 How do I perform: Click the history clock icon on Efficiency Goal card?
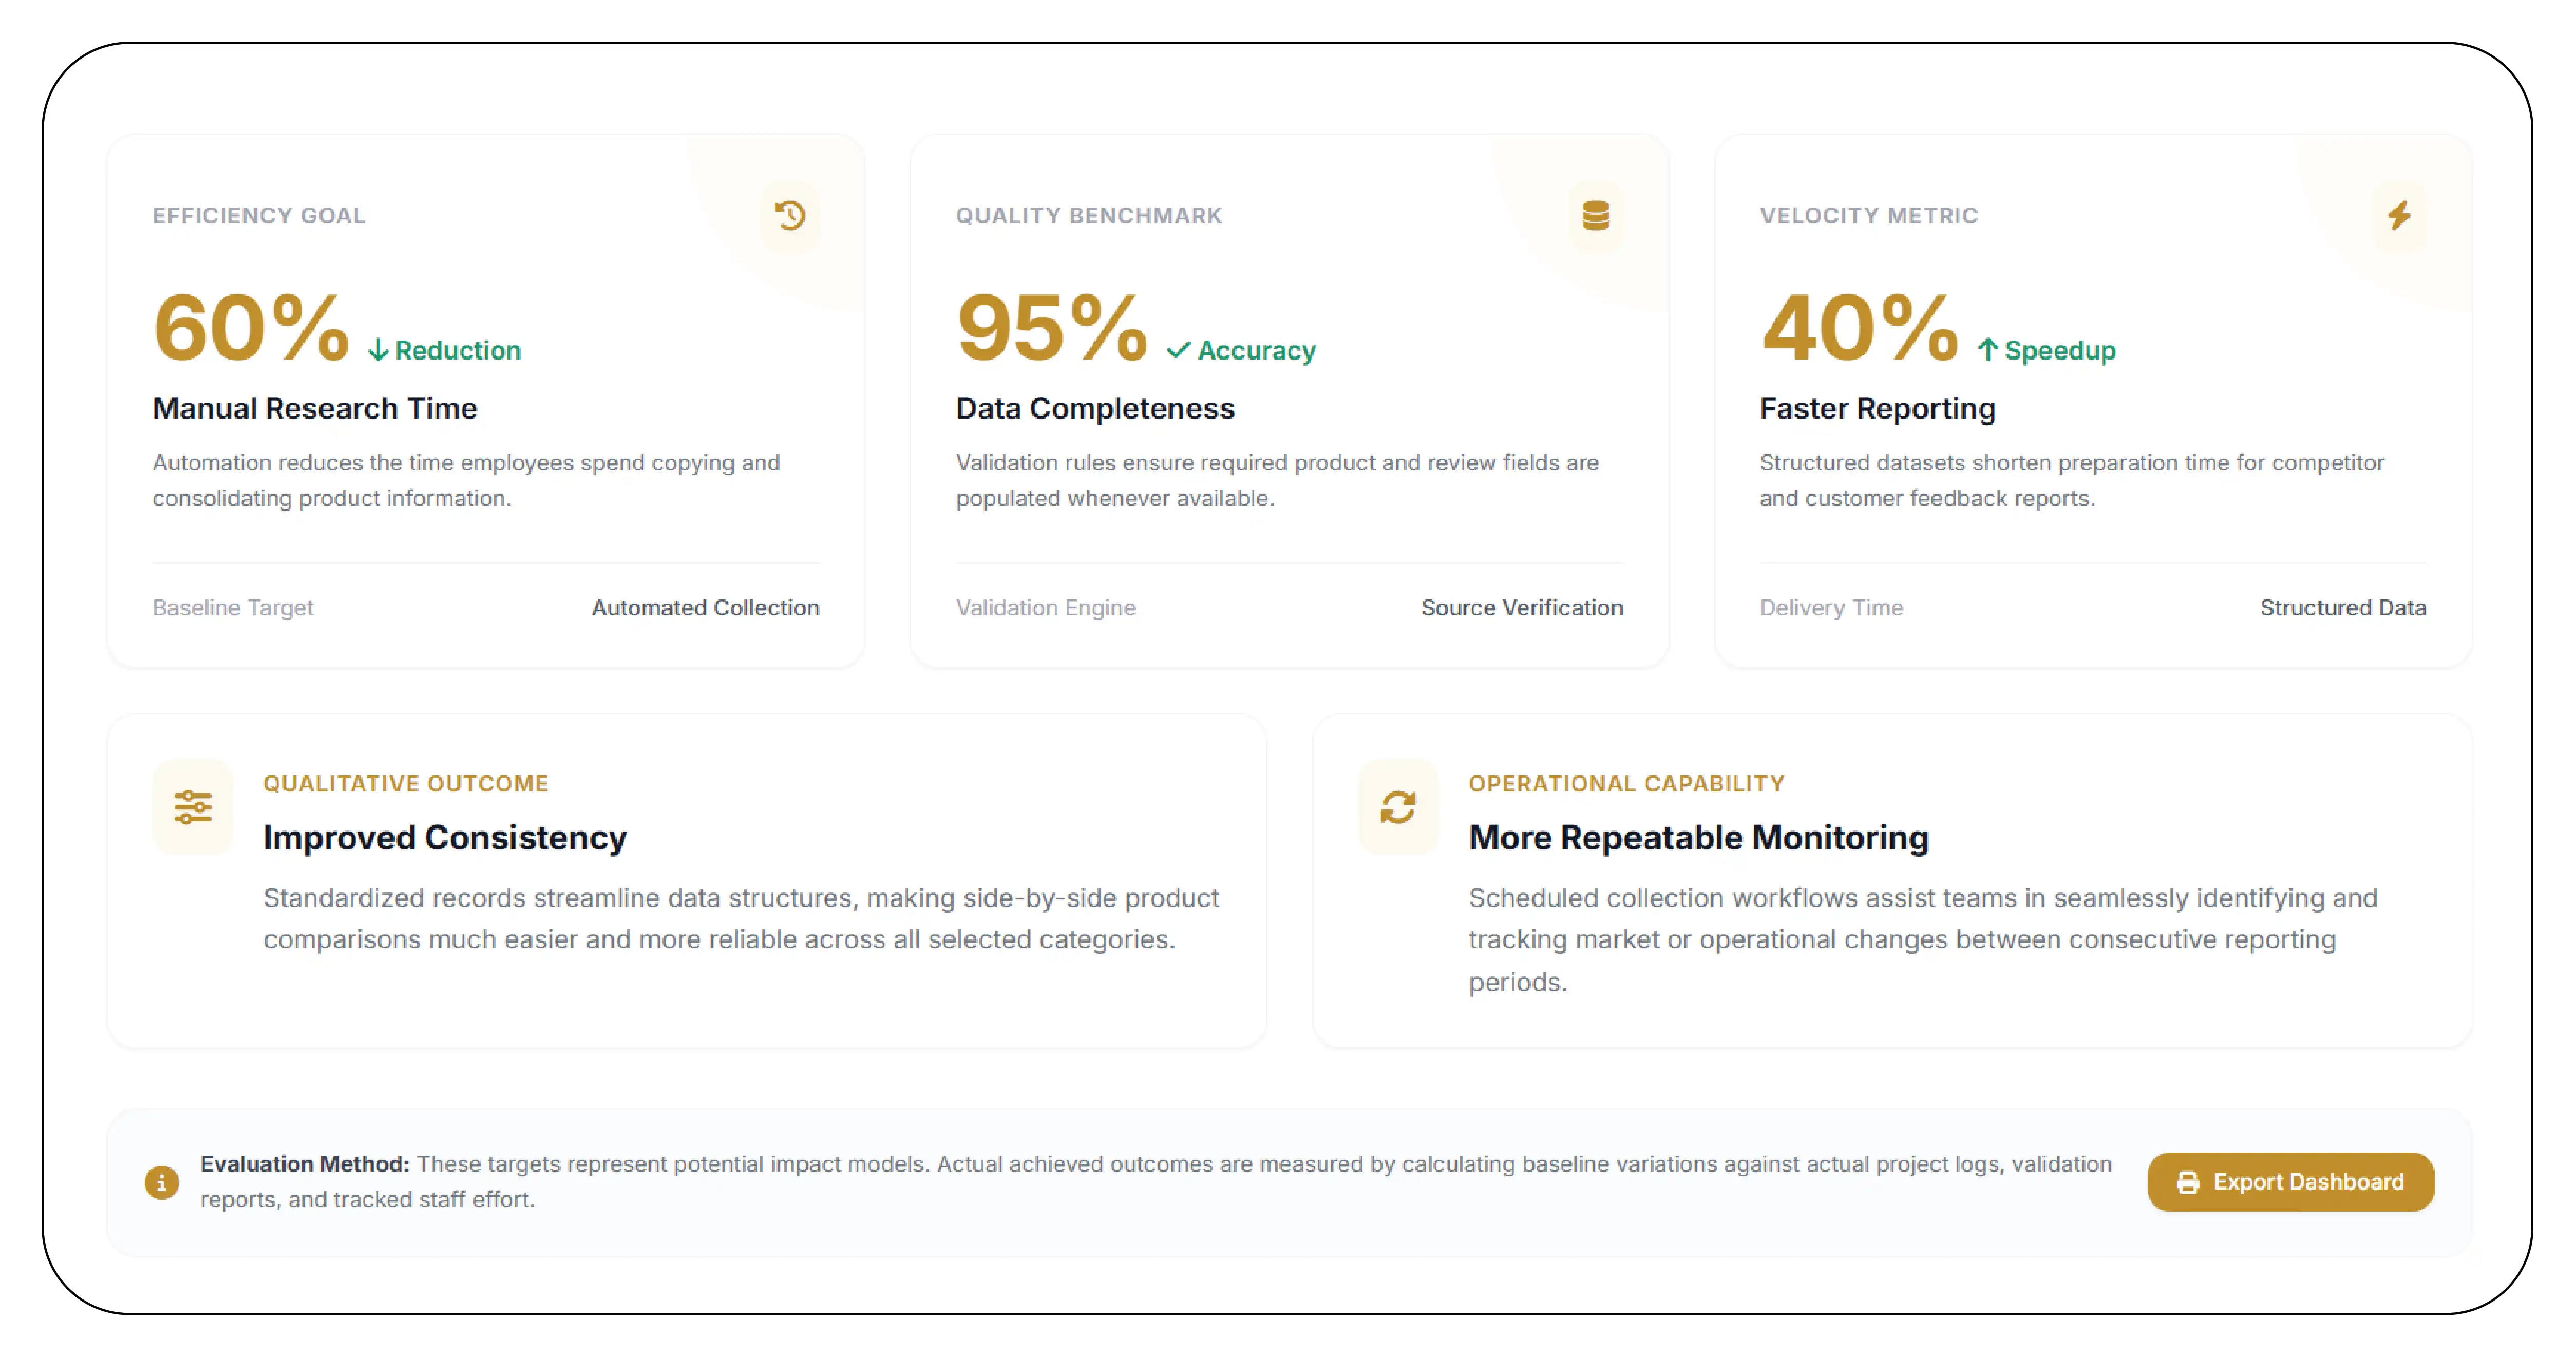pos(790,215)
